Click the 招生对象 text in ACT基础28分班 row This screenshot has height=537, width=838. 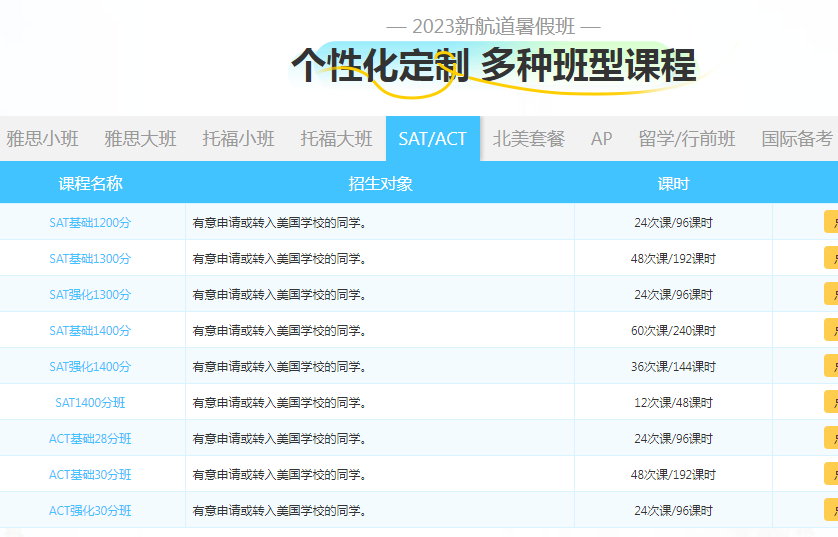click(280, 439)
